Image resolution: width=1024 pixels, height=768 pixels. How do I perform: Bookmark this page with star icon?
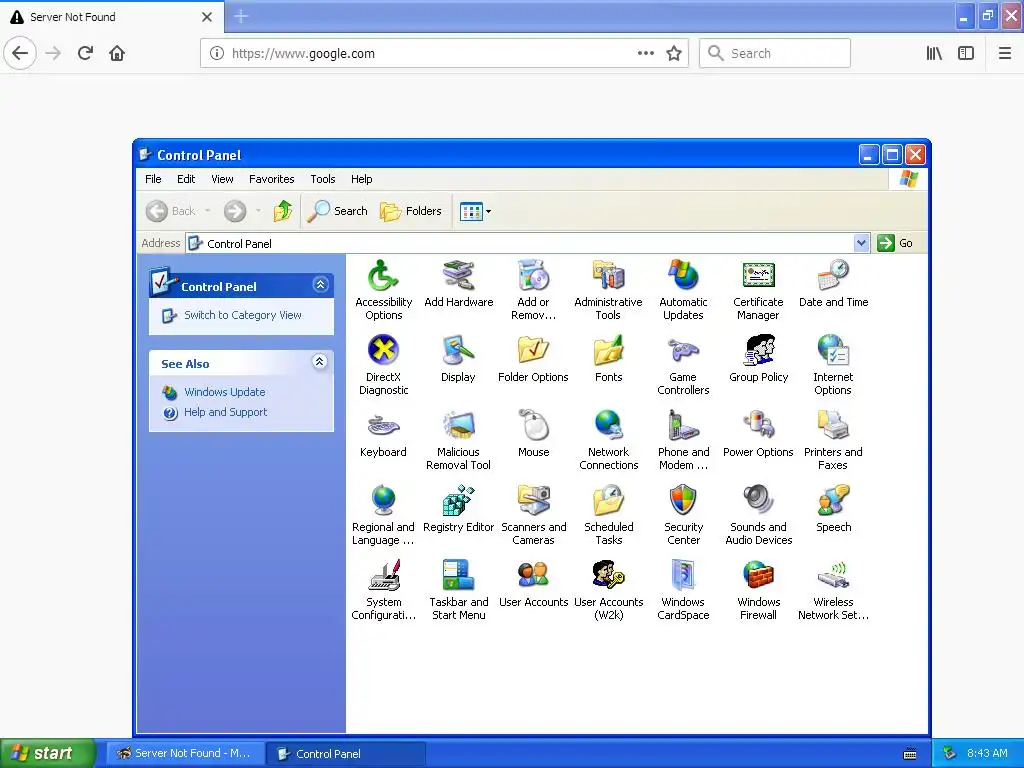[x=674, y=54]
